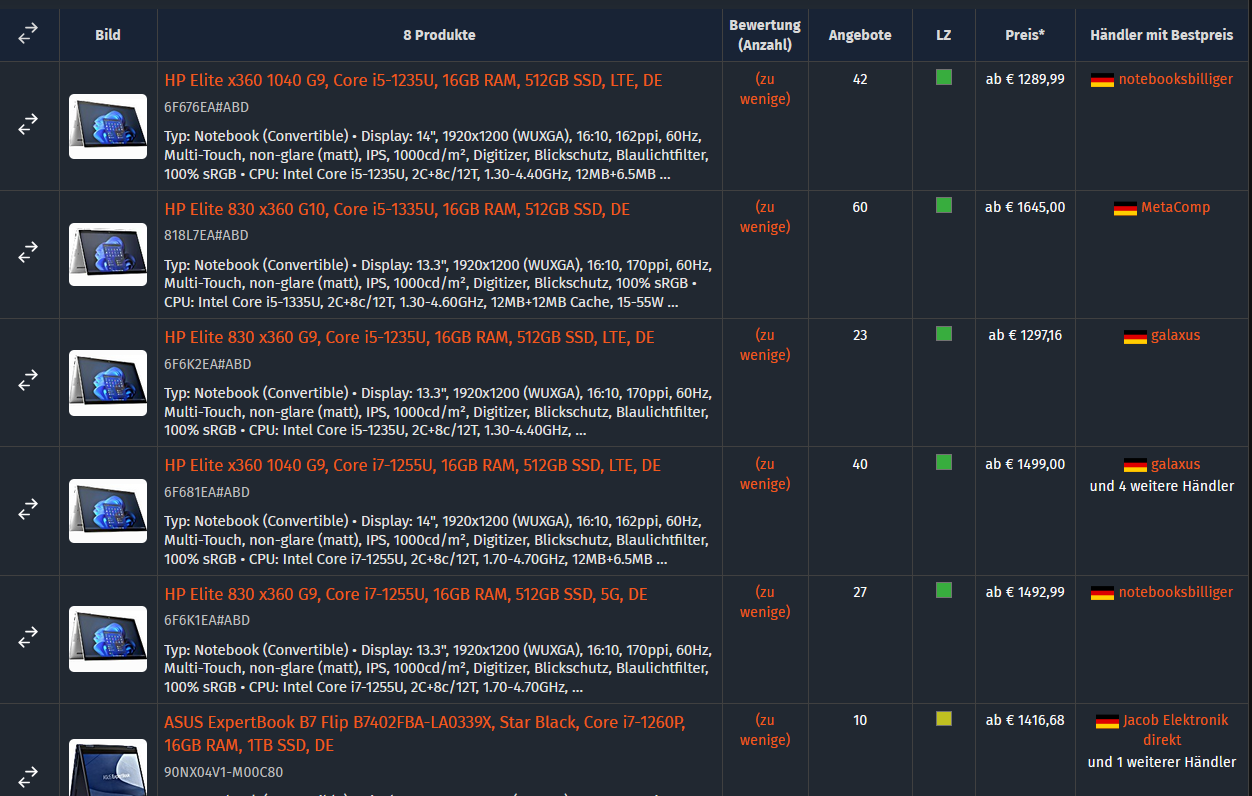Click compare icon for HP Elite 830 x360 G10 row
Viewport: 1252px width, 796px height.
click(28, 253)
